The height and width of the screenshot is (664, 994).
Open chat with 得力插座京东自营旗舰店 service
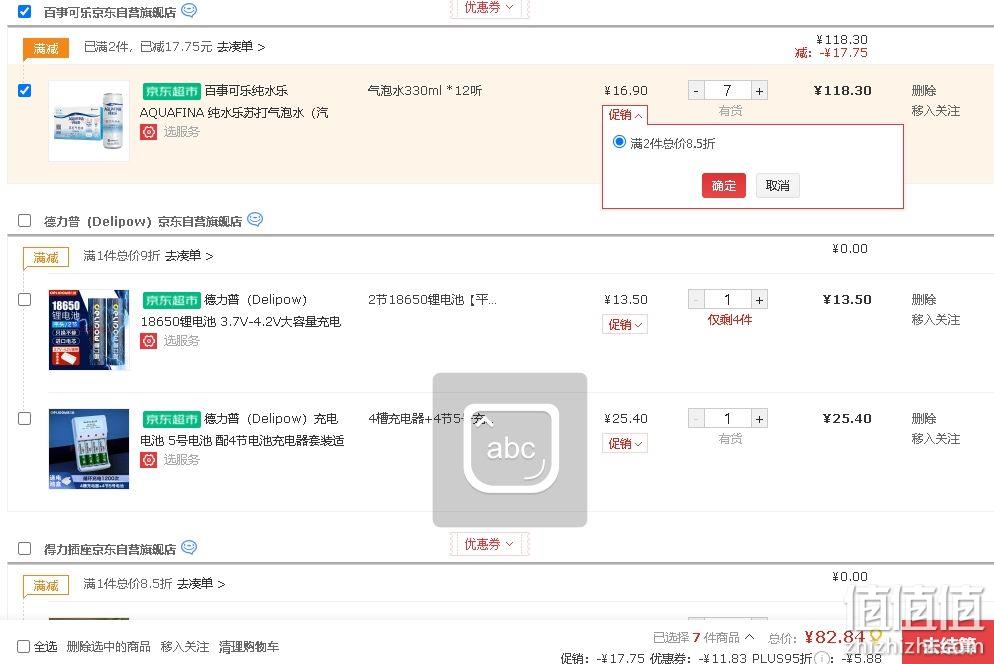pyautogui.click(x=189, y=547)
